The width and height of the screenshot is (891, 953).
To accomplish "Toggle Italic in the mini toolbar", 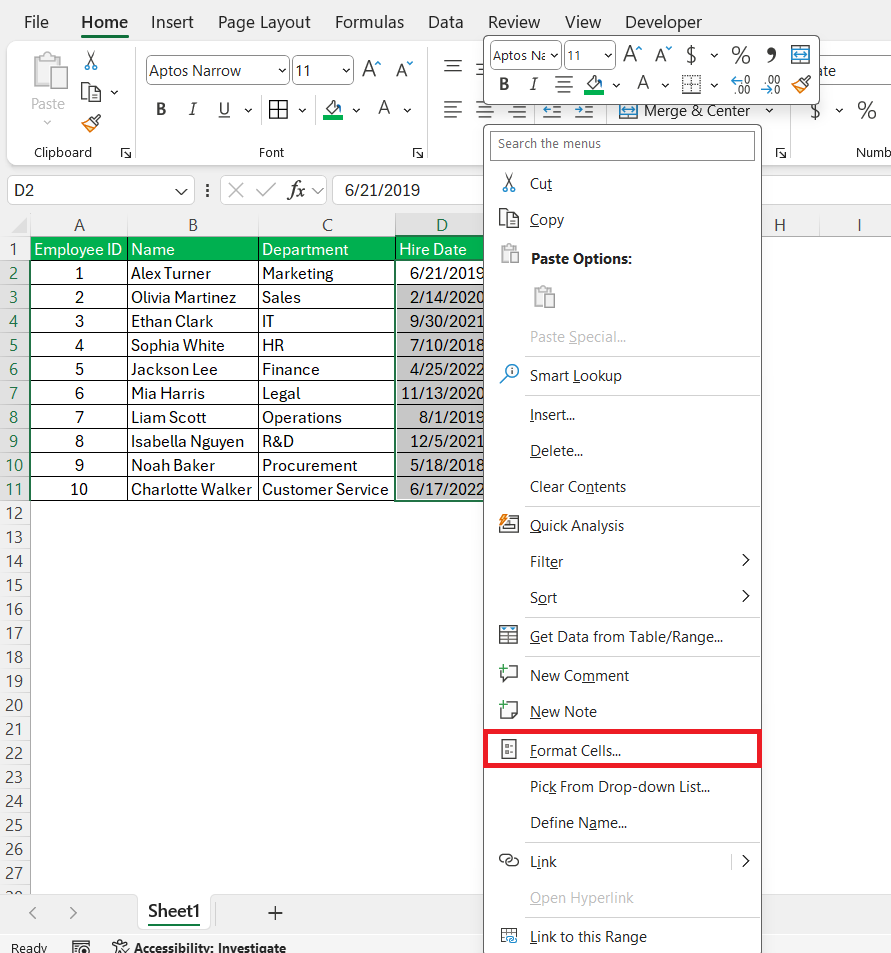I will point(534,84).
